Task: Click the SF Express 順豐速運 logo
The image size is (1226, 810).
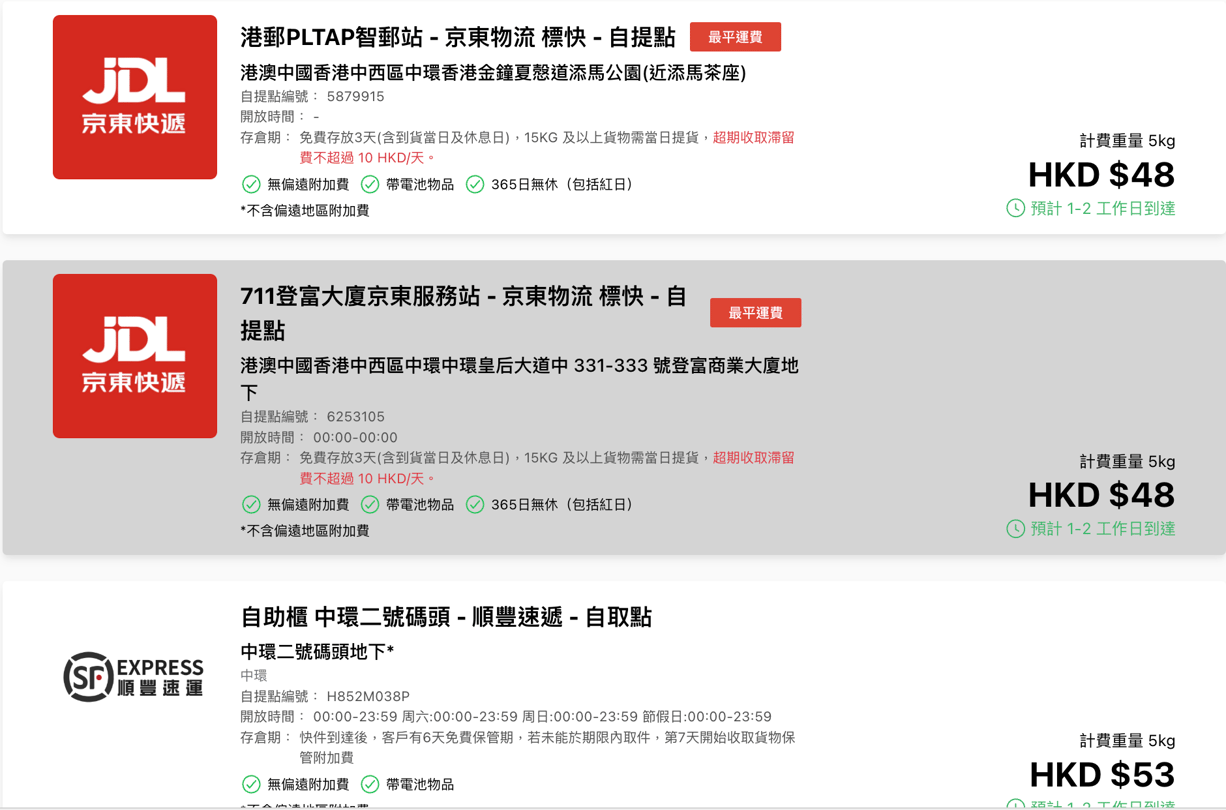Action: [134, 675]
